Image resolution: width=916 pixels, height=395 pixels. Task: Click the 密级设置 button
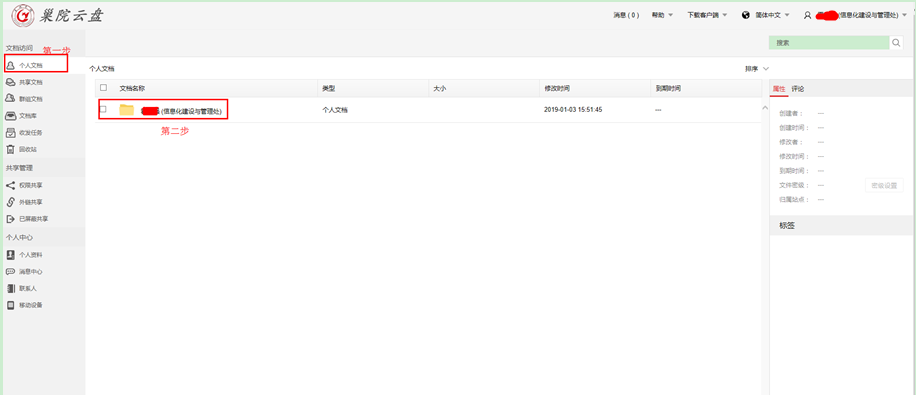[884, 185]
